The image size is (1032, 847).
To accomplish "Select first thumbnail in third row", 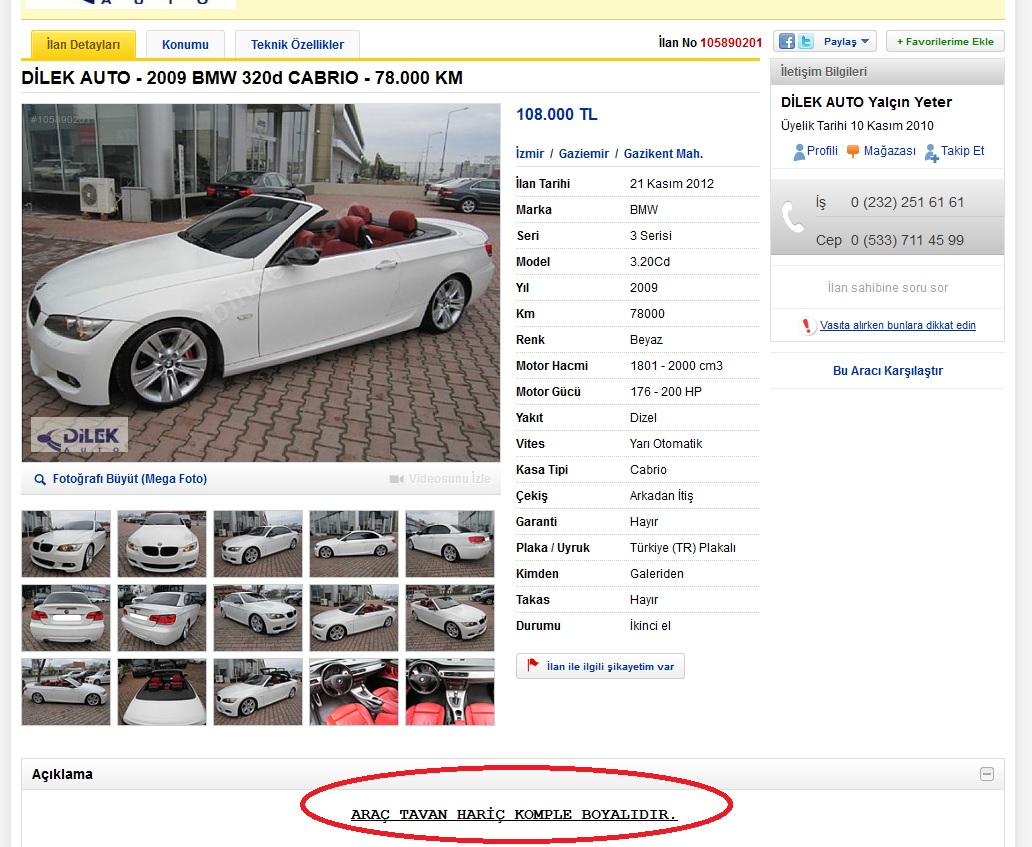I will click(x=66, y=692).
